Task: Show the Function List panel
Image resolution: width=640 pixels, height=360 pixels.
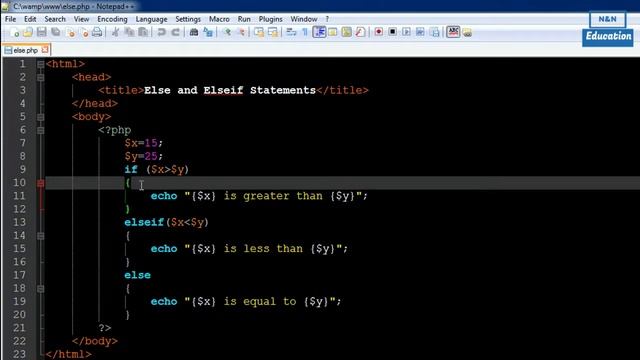Action: (x=360, y=32)
